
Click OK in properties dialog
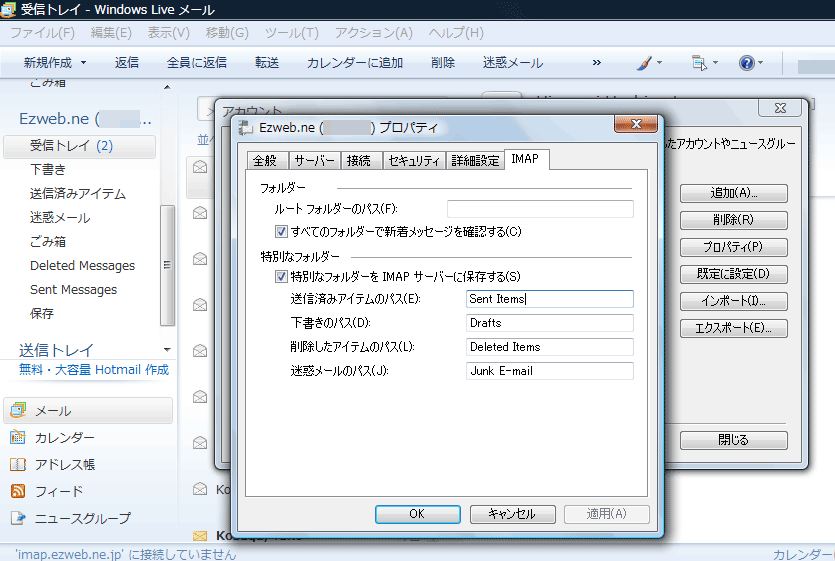click(x=418, y=514)
